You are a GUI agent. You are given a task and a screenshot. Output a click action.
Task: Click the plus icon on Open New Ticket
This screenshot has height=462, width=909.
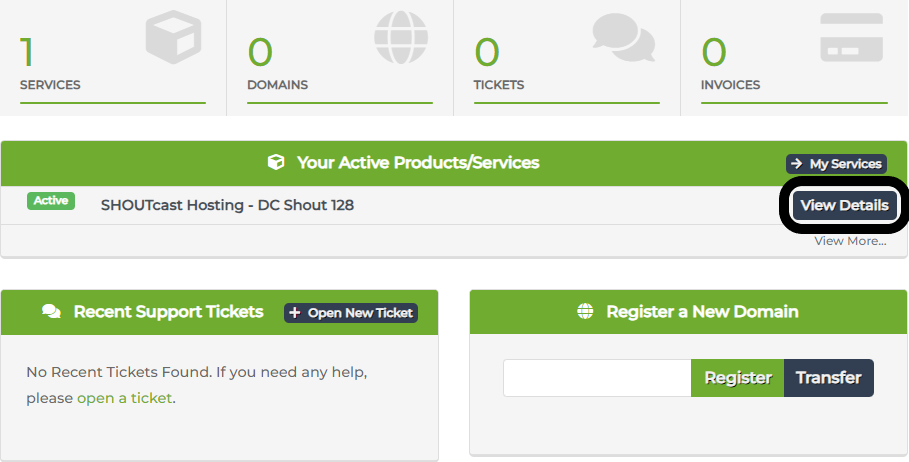(x=294, y=313)
